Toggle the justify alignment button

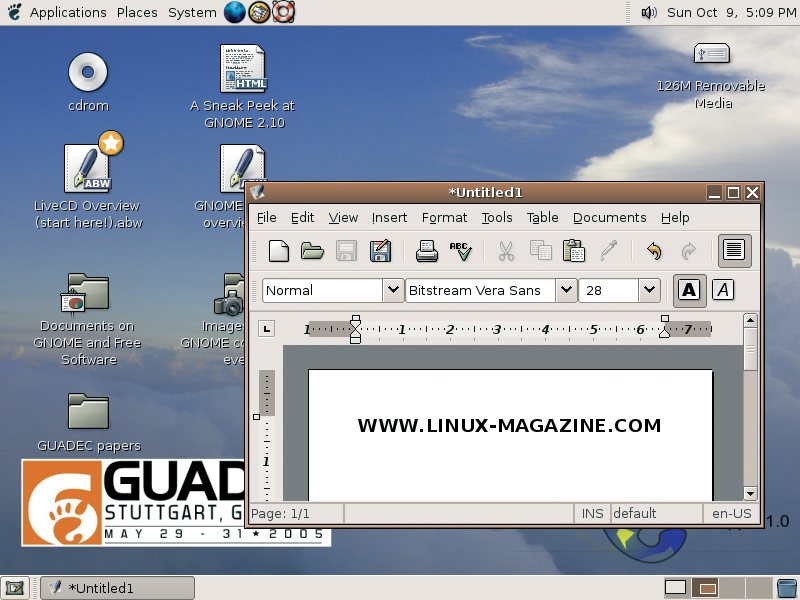[734, 251]
